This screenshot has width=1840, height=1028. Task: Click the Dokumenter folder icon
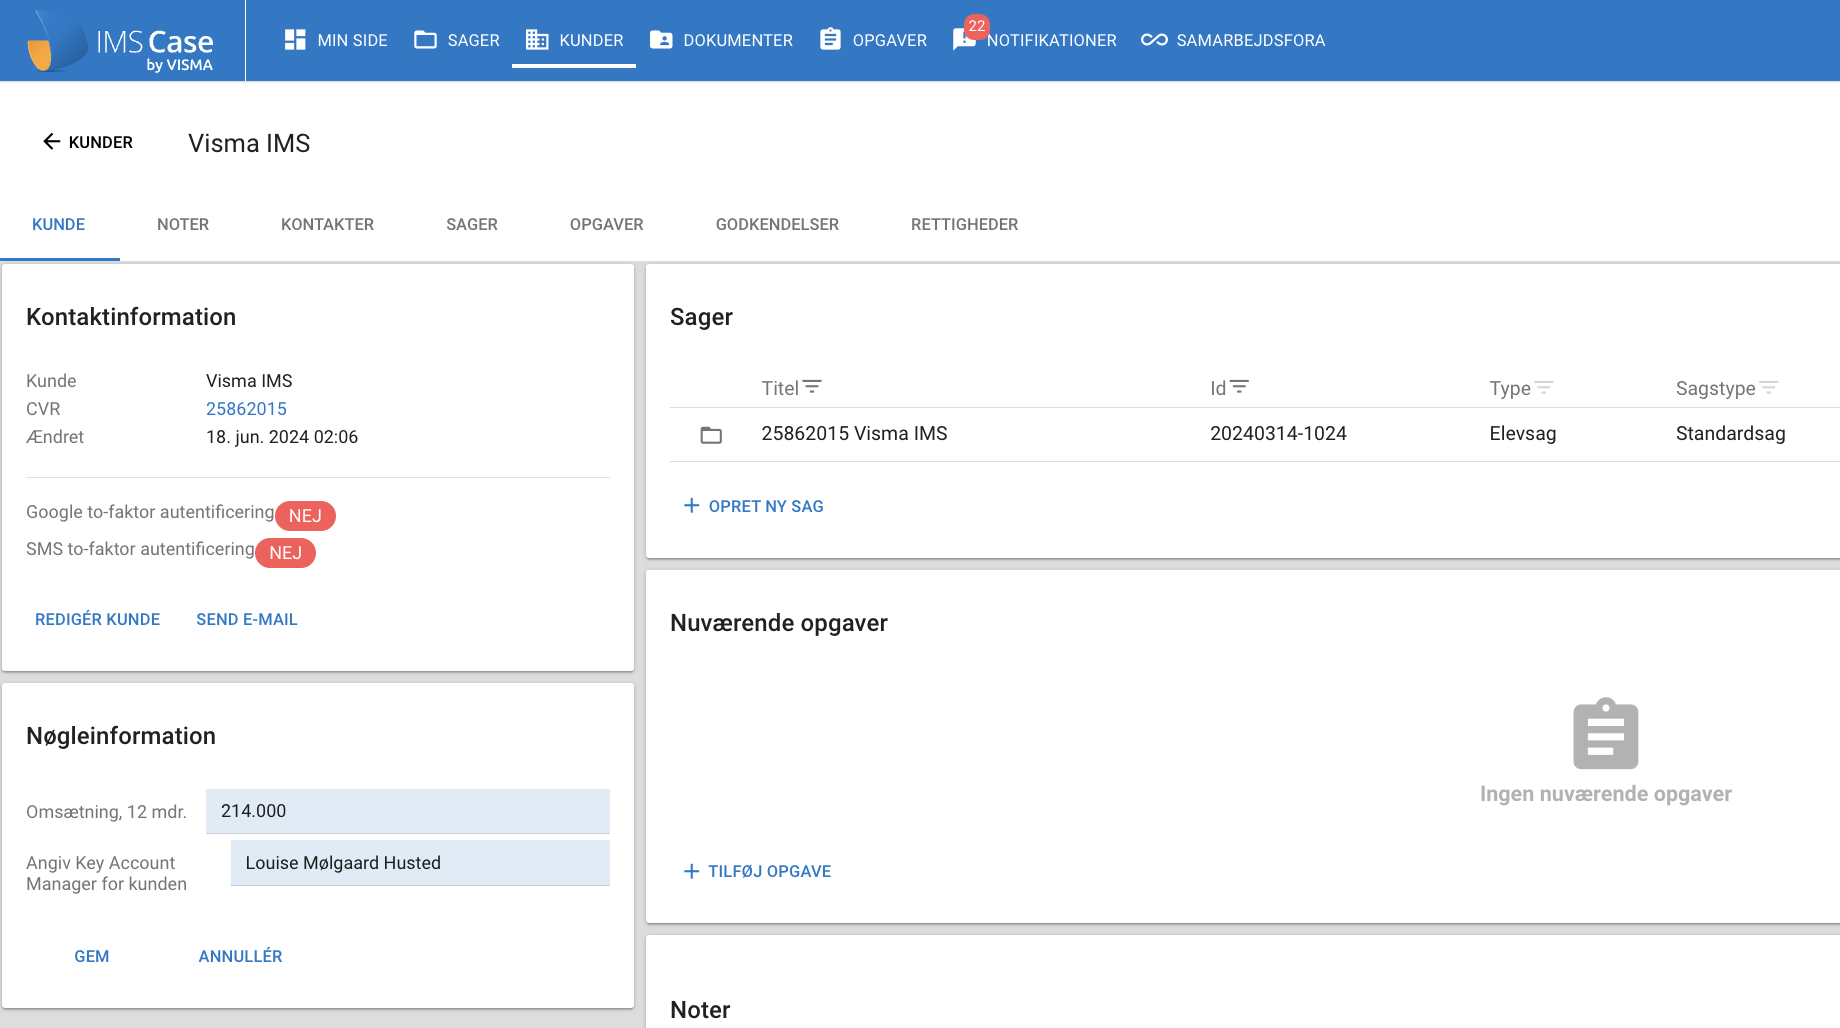(x=661, y=40)
